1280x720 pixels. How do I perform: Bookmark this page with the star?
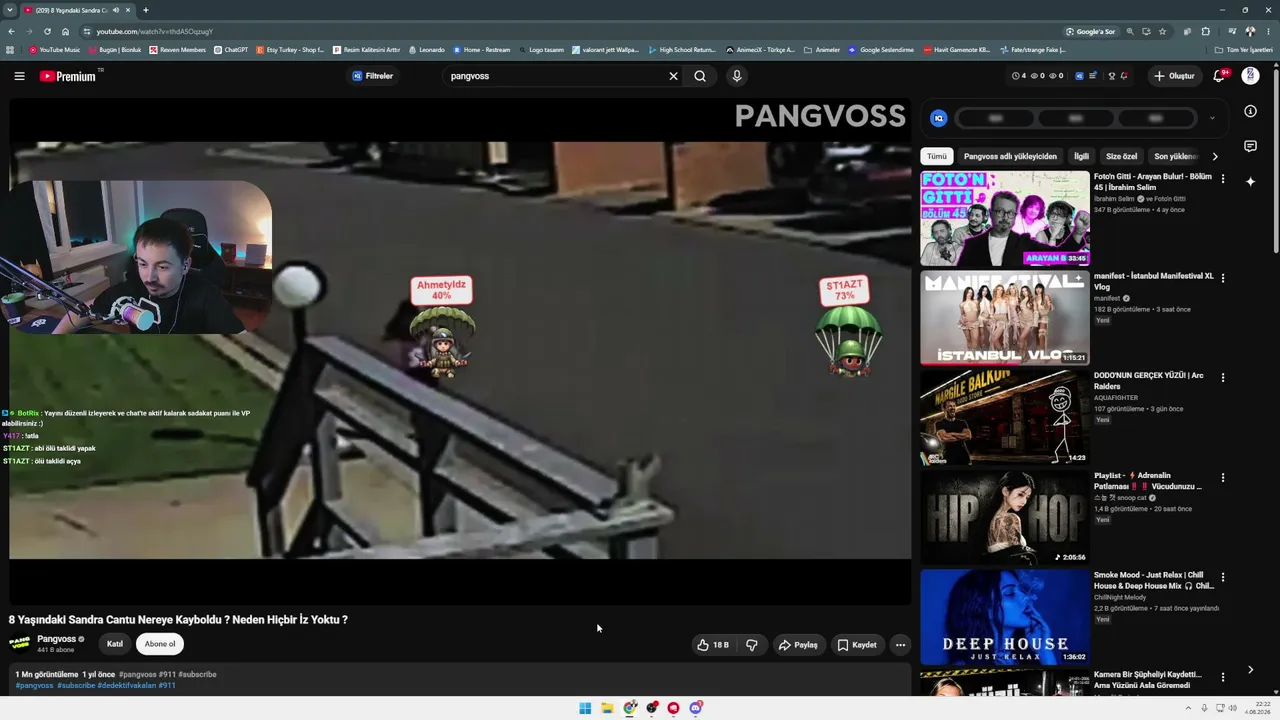click(x=1162, y=31)
